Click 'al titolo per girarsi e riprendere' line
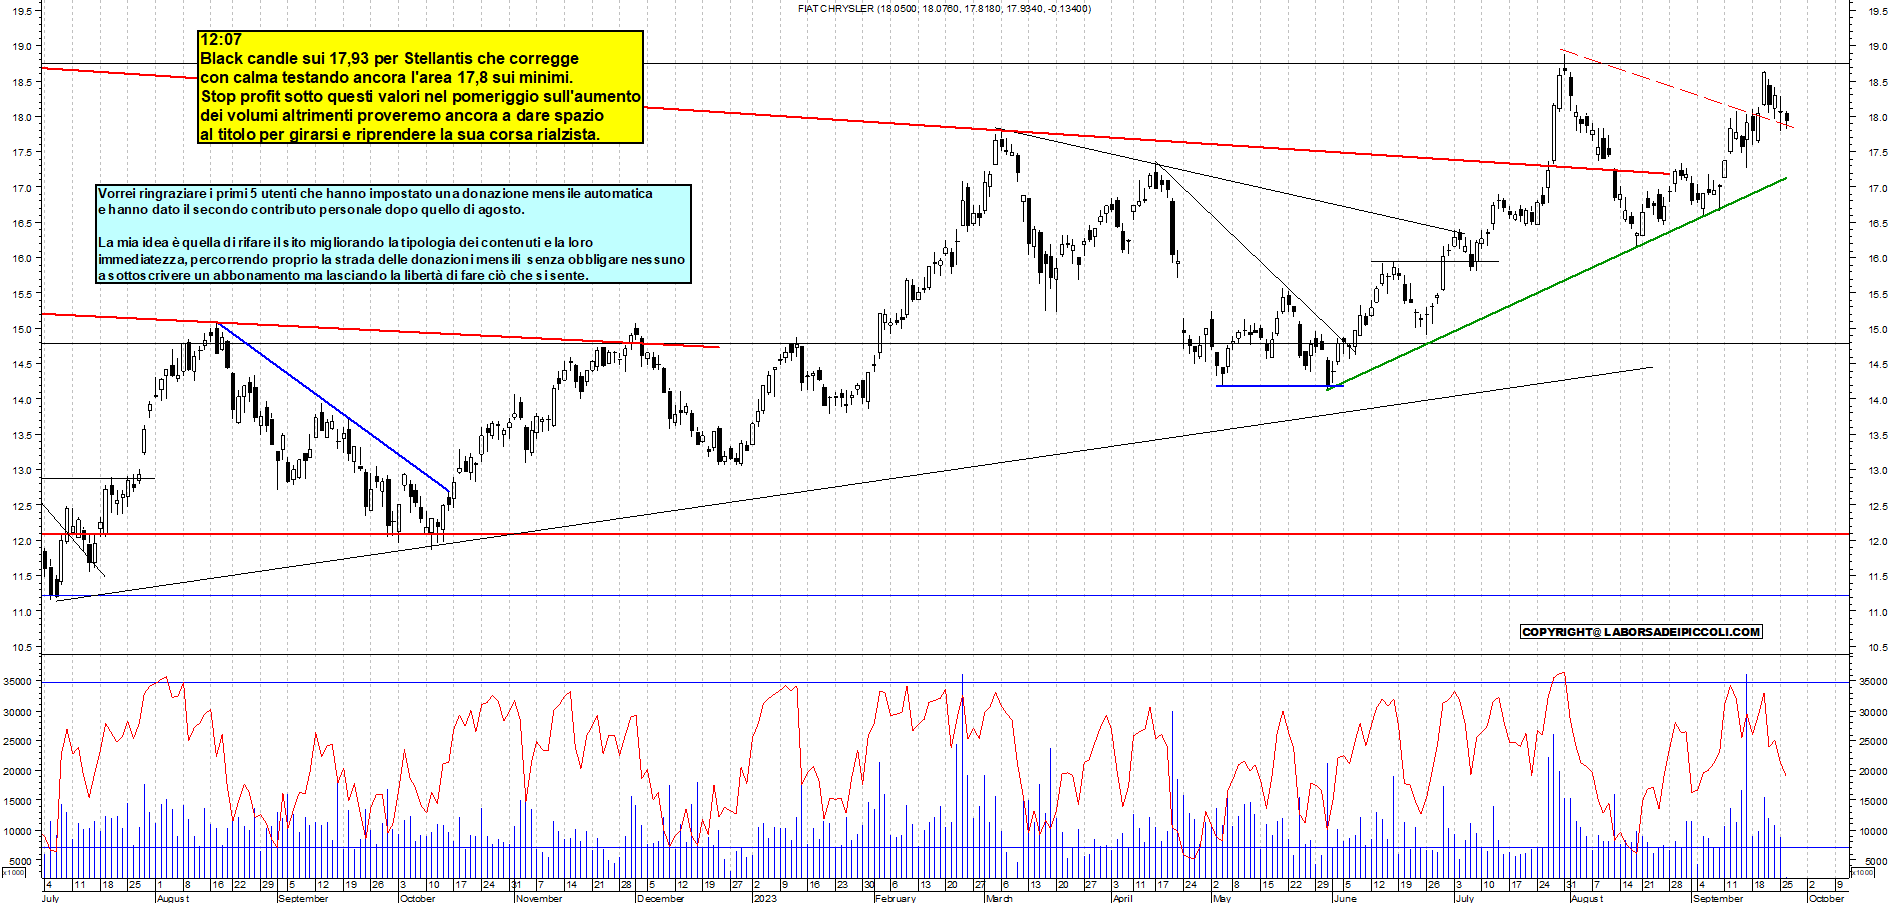This screenshot has width=1890, height=903. pos(400,134)
